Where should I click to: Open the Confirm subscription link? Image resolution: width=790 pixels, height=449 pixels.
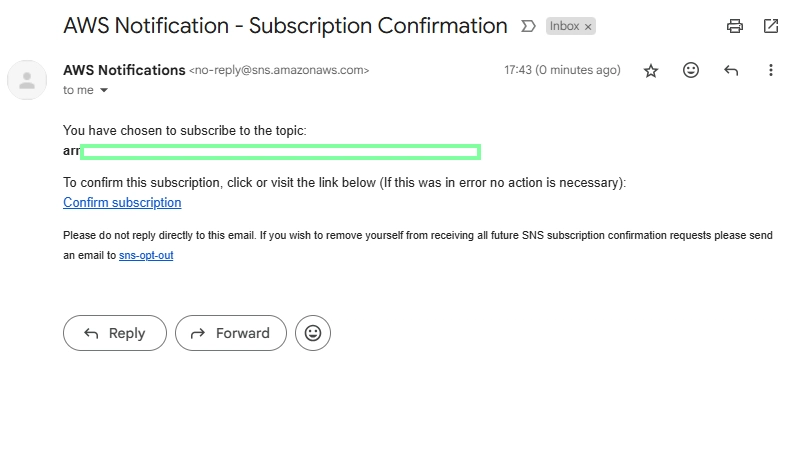pos(122,203)
